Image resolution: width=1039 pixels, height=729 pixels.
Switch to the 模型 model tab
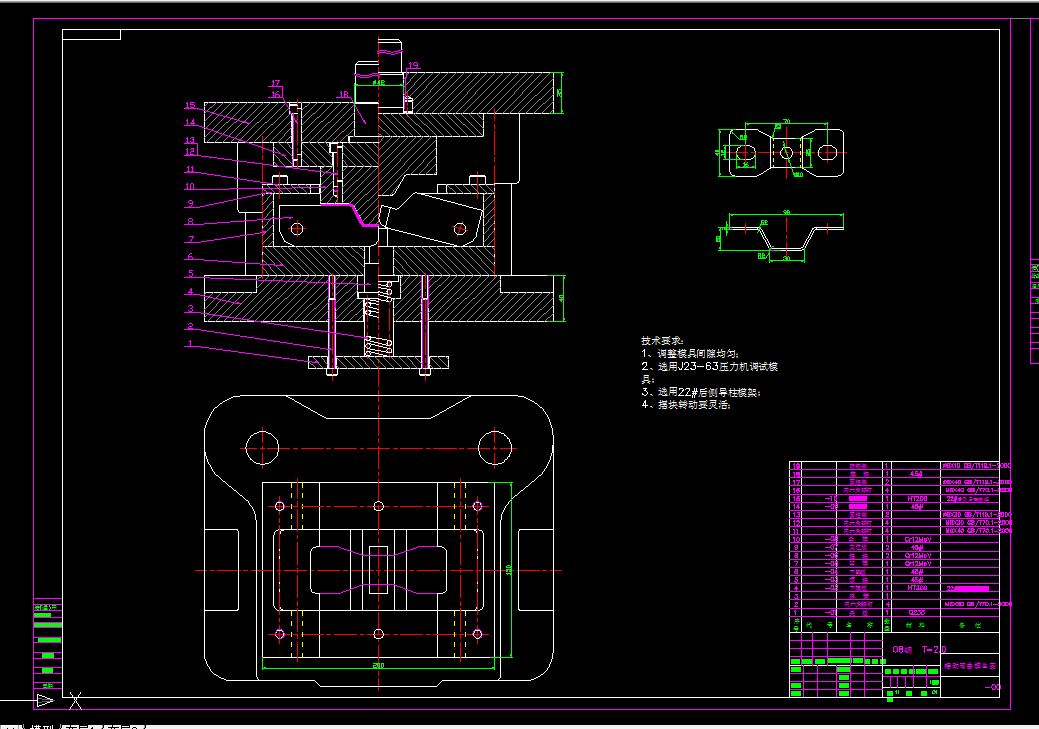click(x=43, y=727)
